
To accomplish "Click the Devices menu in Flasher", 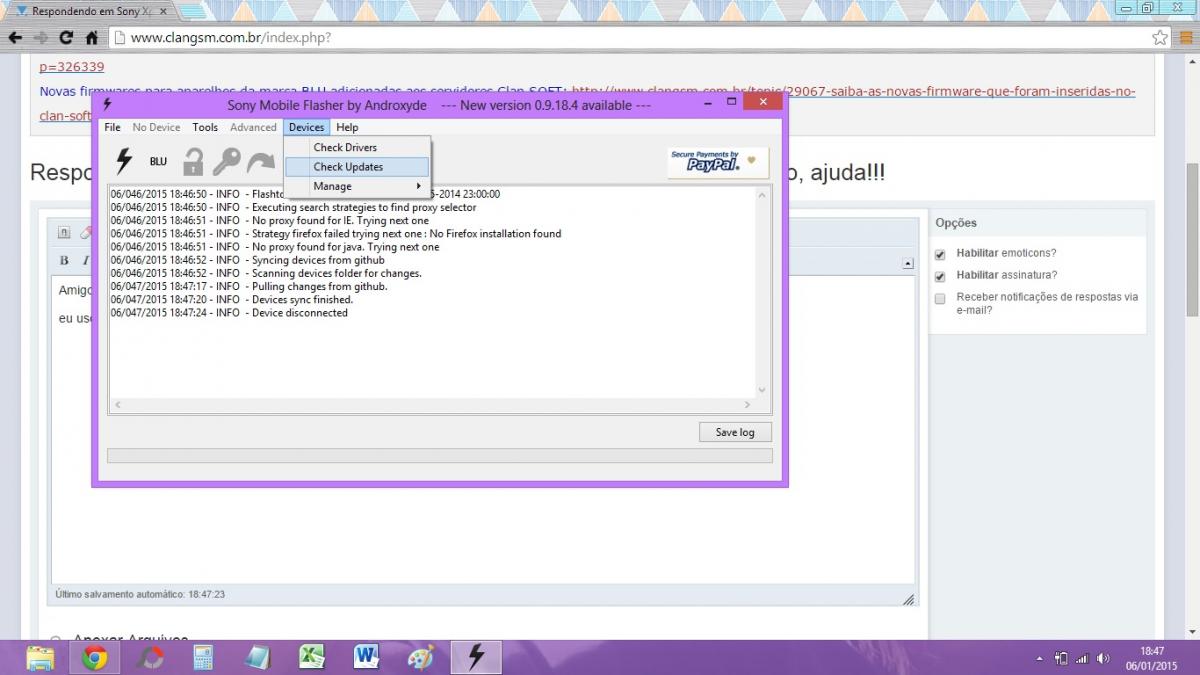I will [306, 127].
